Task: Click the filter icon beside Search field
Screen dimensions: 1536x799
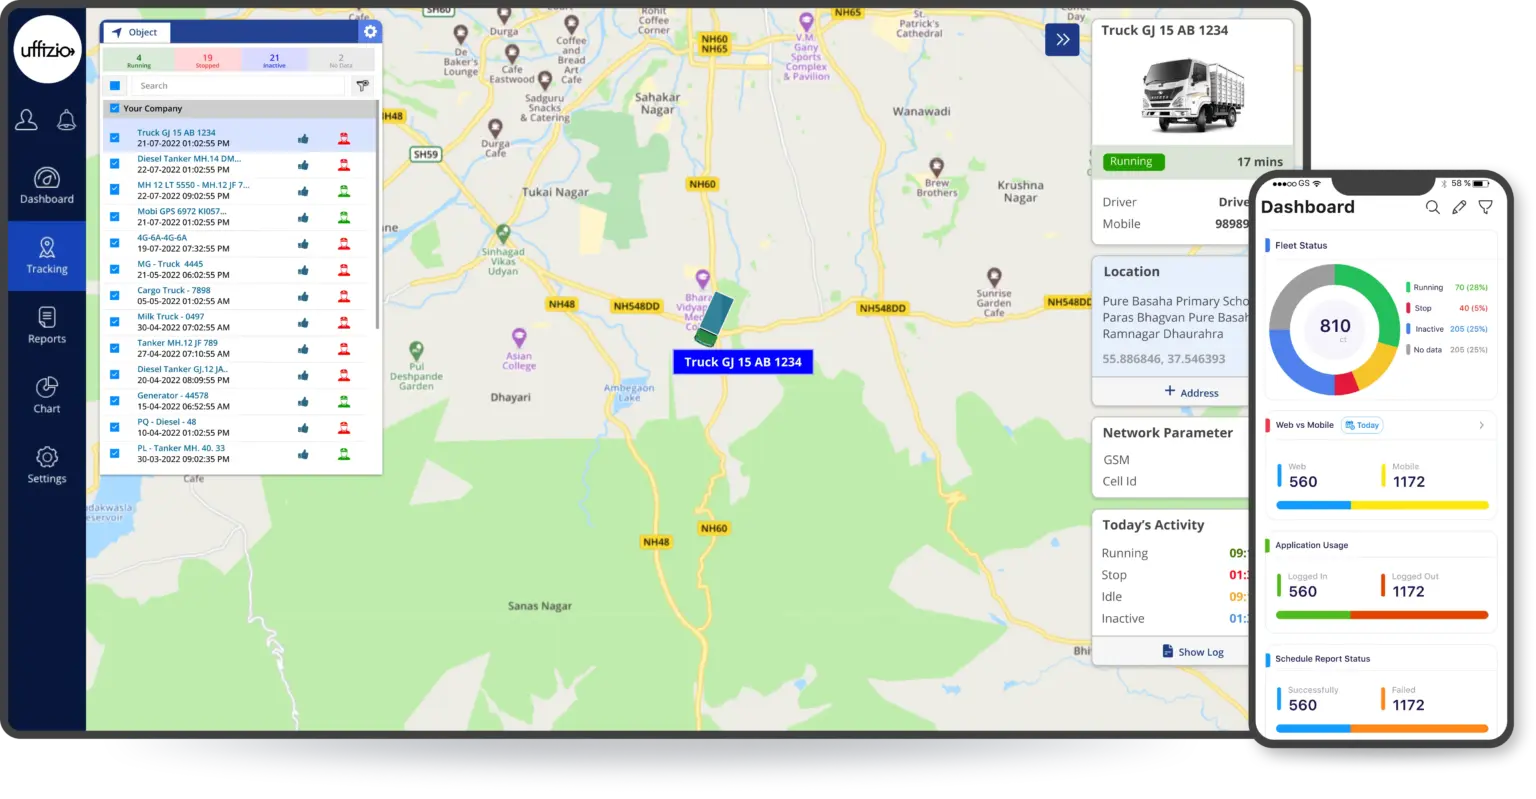Action: pos(362,86)
